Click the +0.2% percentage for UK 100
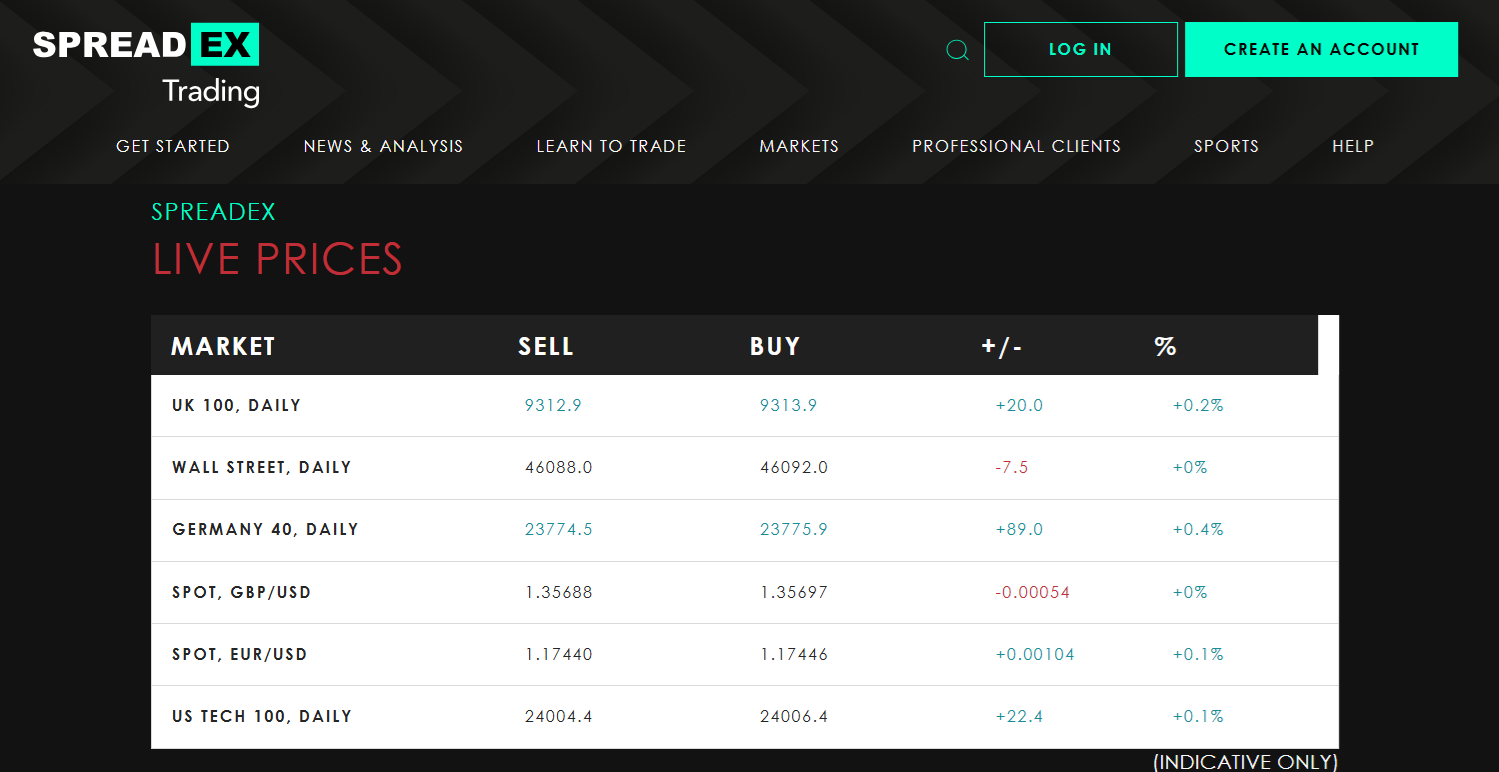The image size is (1499, 772). click(1198, 406)
